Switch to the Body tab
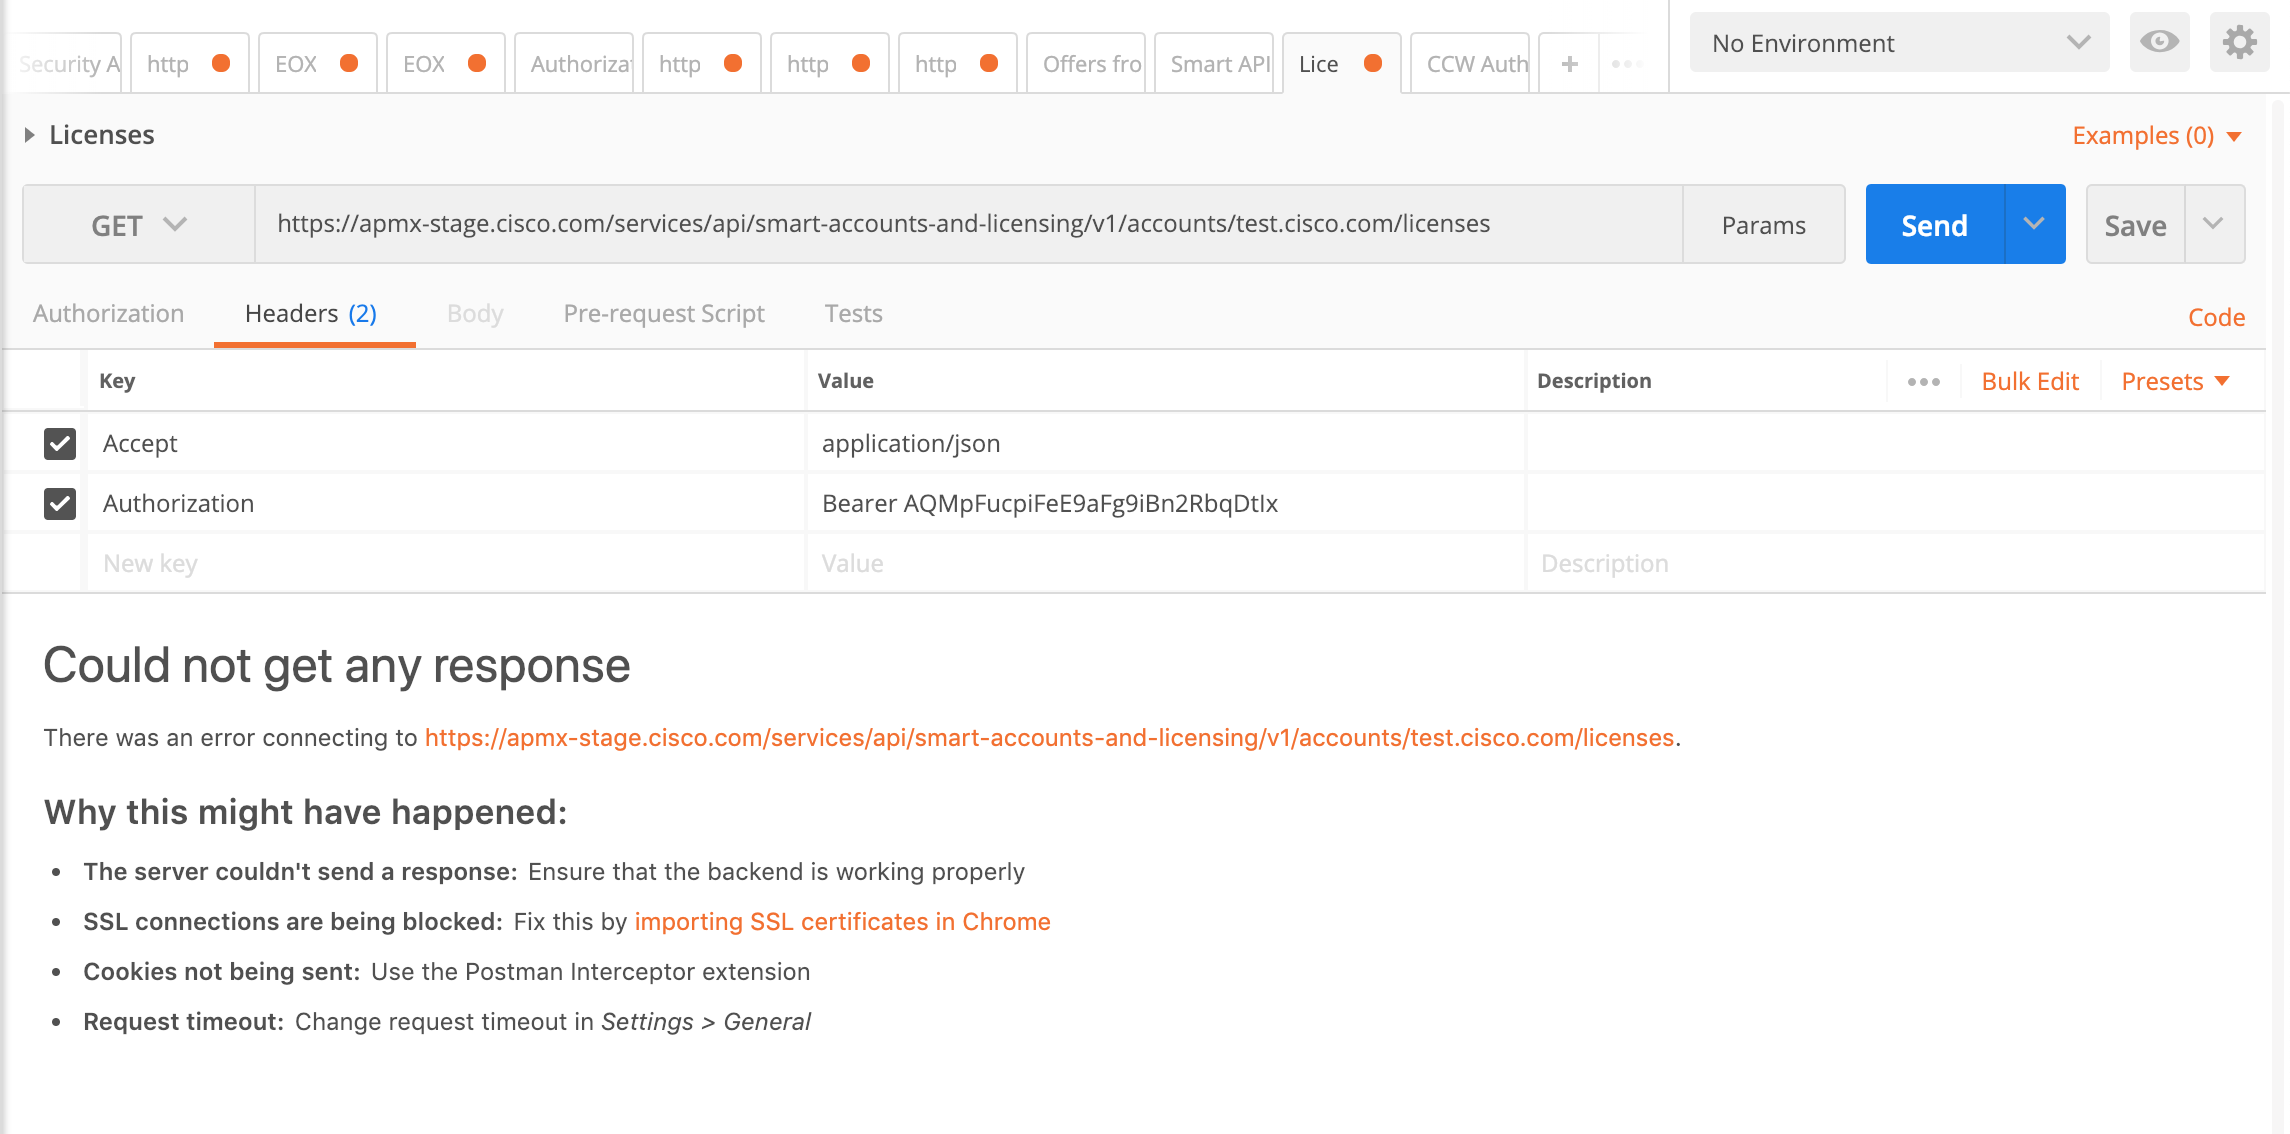Screen dimensions: 2290x1134 tap(475, 314)
